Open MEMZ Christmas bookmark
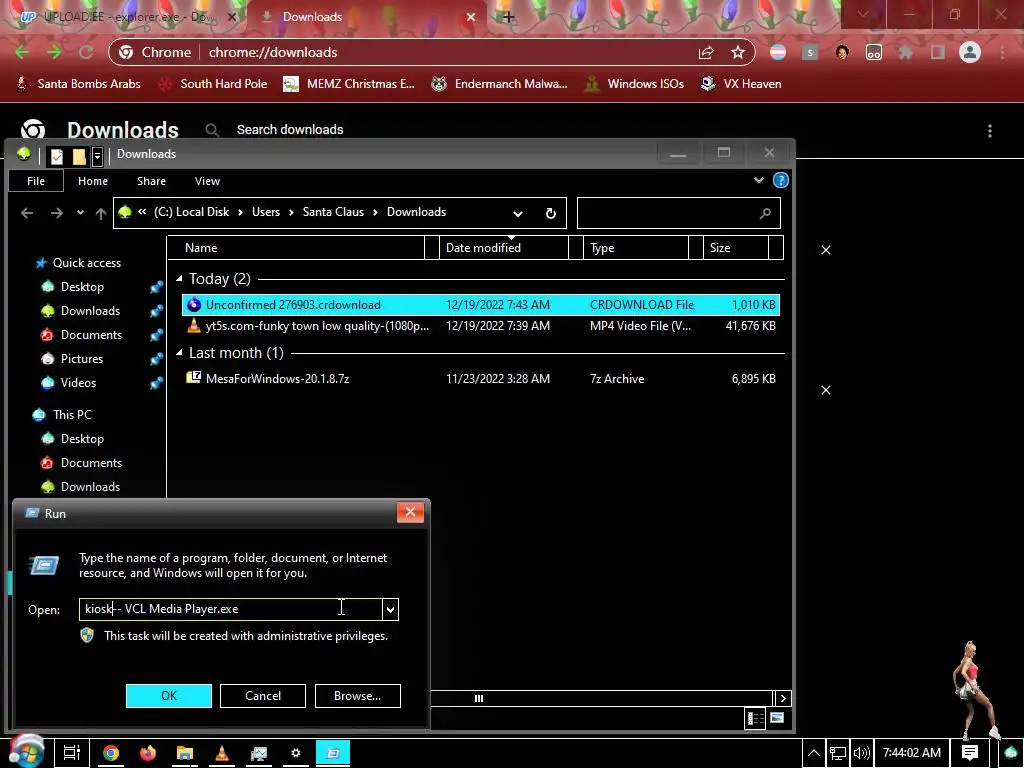The image size is (1024, 768). pyautogui.click(x=349, y=84)
